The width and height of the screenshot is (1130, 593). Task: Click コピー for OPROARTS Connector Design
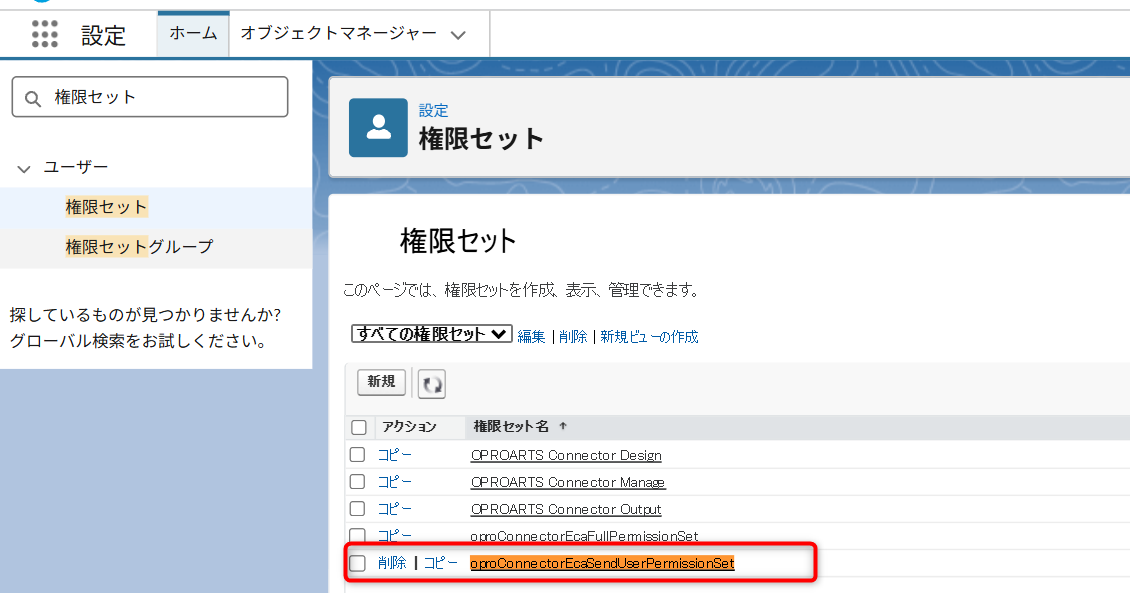(x=395, y=455)
